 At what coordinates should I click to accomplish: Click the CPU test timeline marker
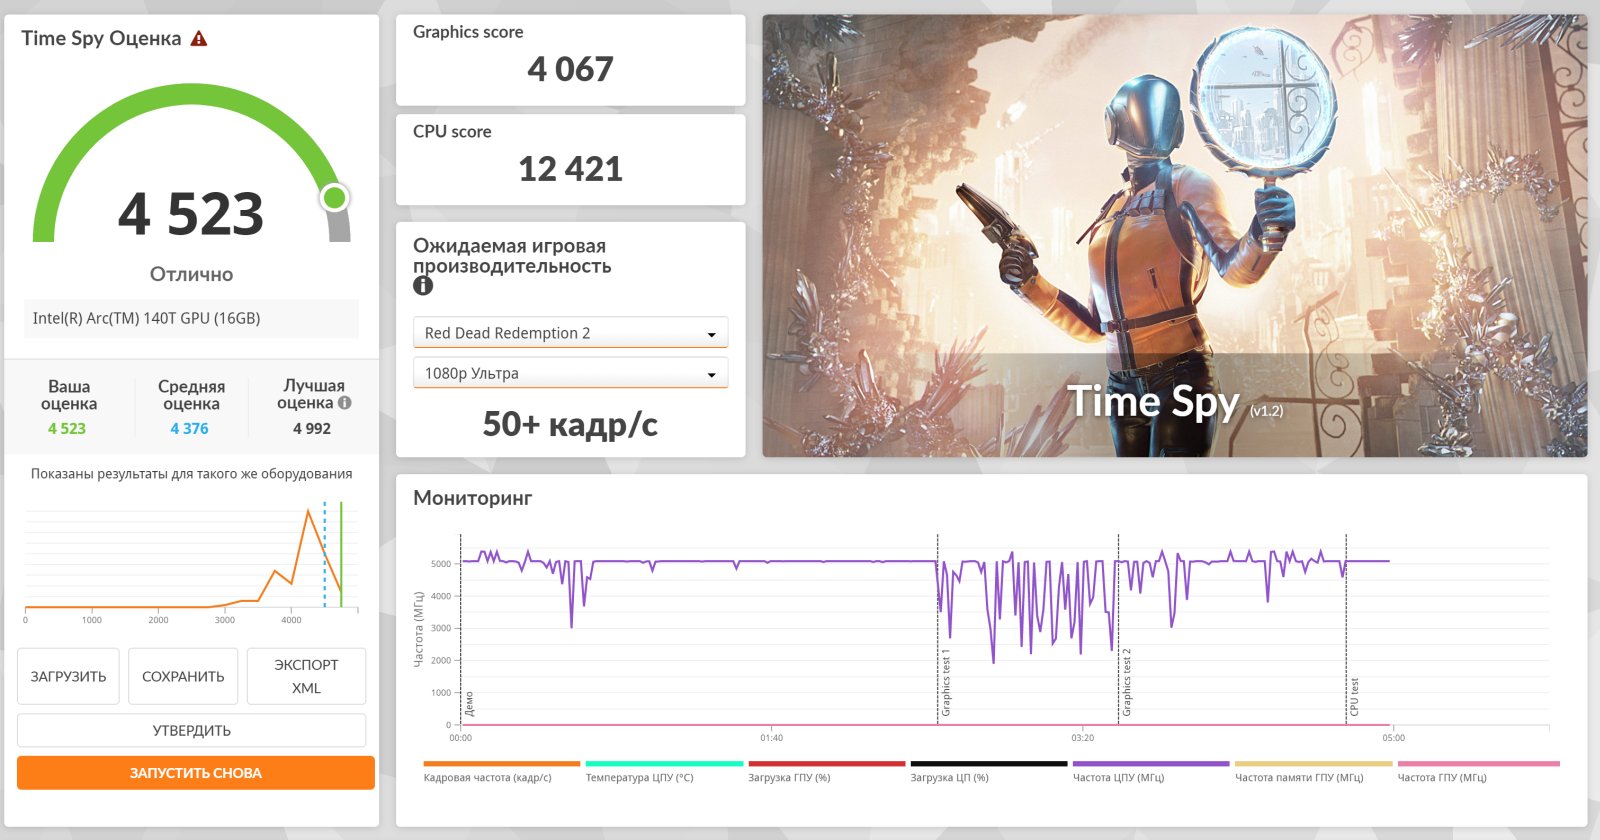coord(1354,696)
